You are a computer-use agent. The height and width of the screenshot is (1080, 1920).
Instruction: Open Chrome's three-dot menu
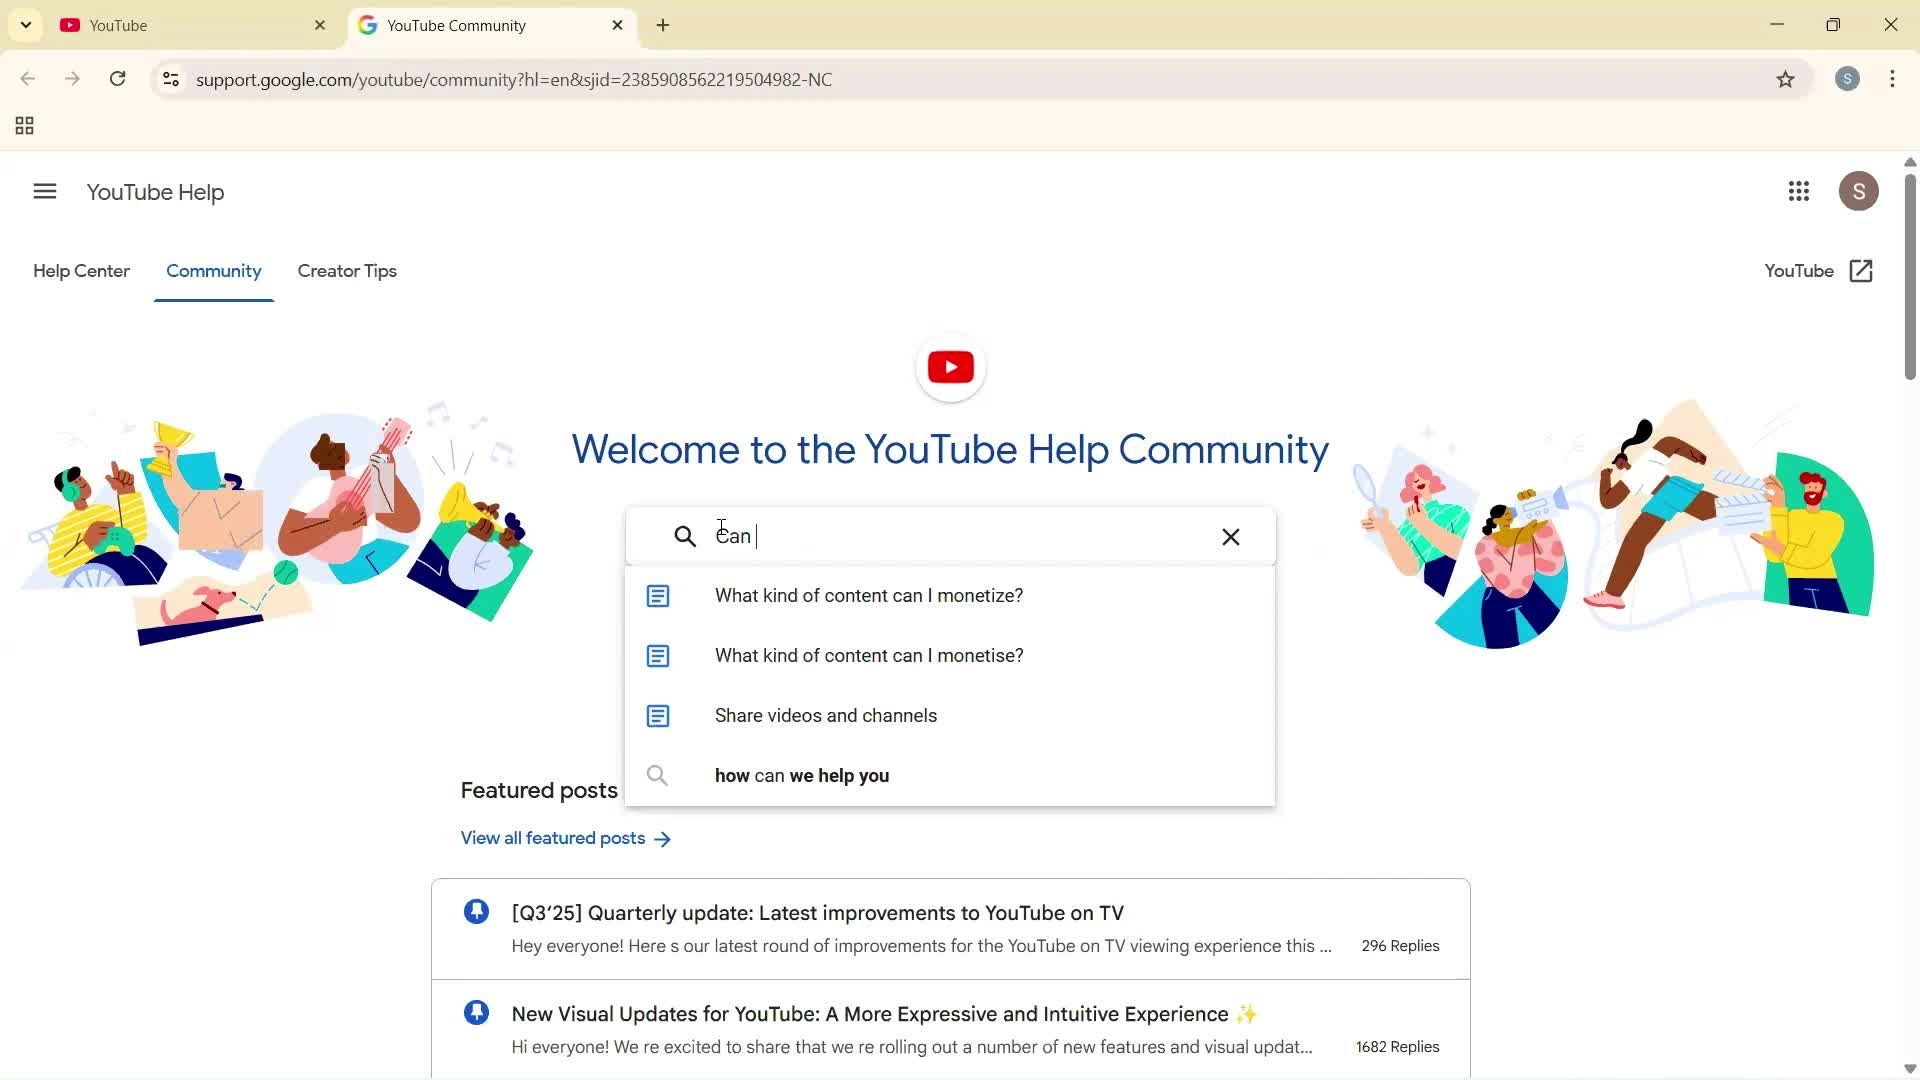click(x=1892, y=79)
